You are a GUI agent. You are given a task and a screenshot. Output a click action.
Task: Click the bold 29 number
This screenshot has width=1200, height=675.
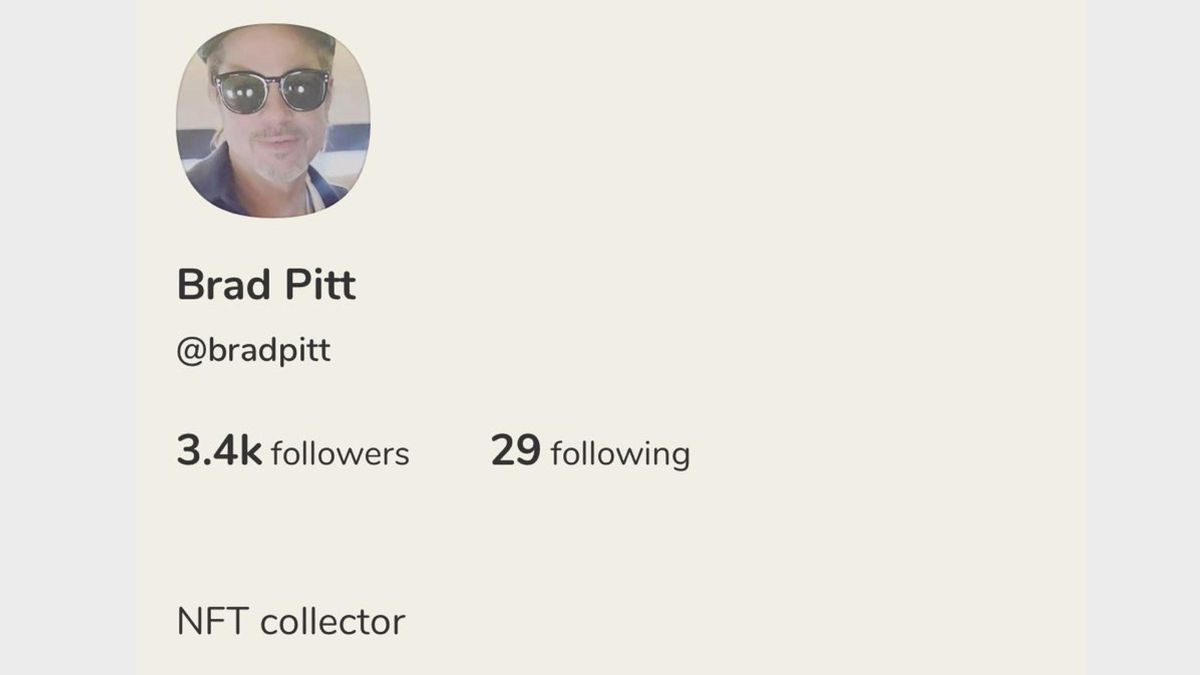pos(516,451)
